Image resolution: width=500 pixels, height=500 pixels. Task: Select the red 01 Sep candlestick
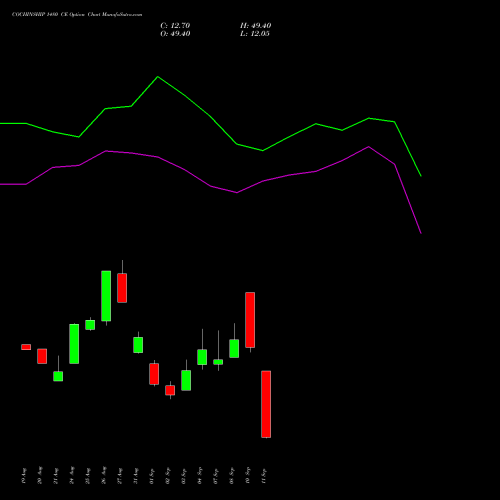pos(154,374)
